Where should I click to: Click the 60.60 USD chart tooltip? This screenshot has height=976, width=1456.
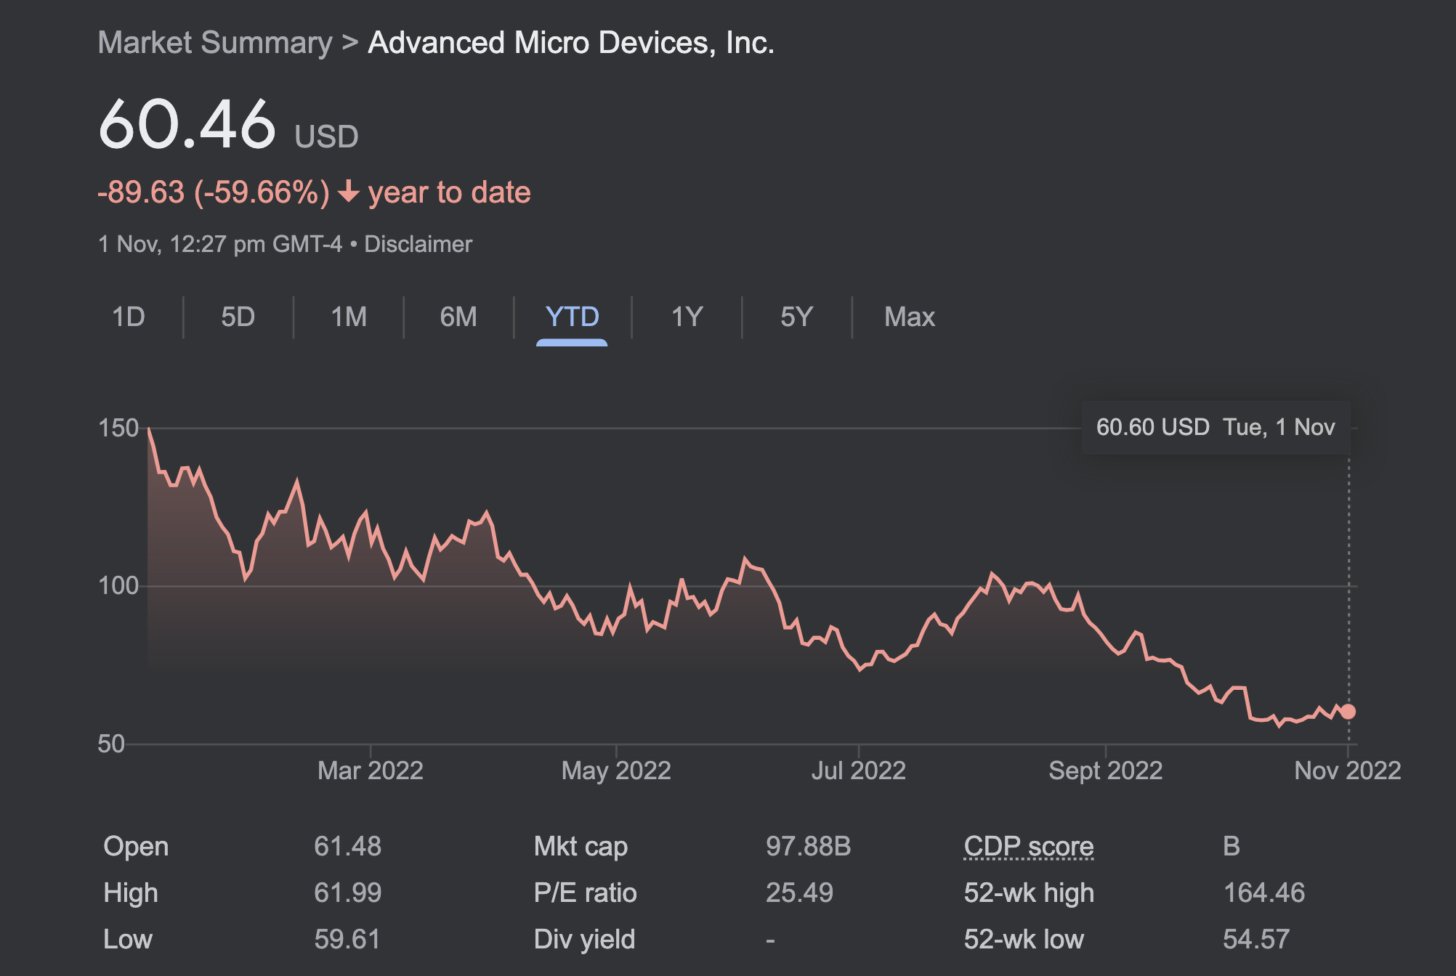[x=1215, y=427]
